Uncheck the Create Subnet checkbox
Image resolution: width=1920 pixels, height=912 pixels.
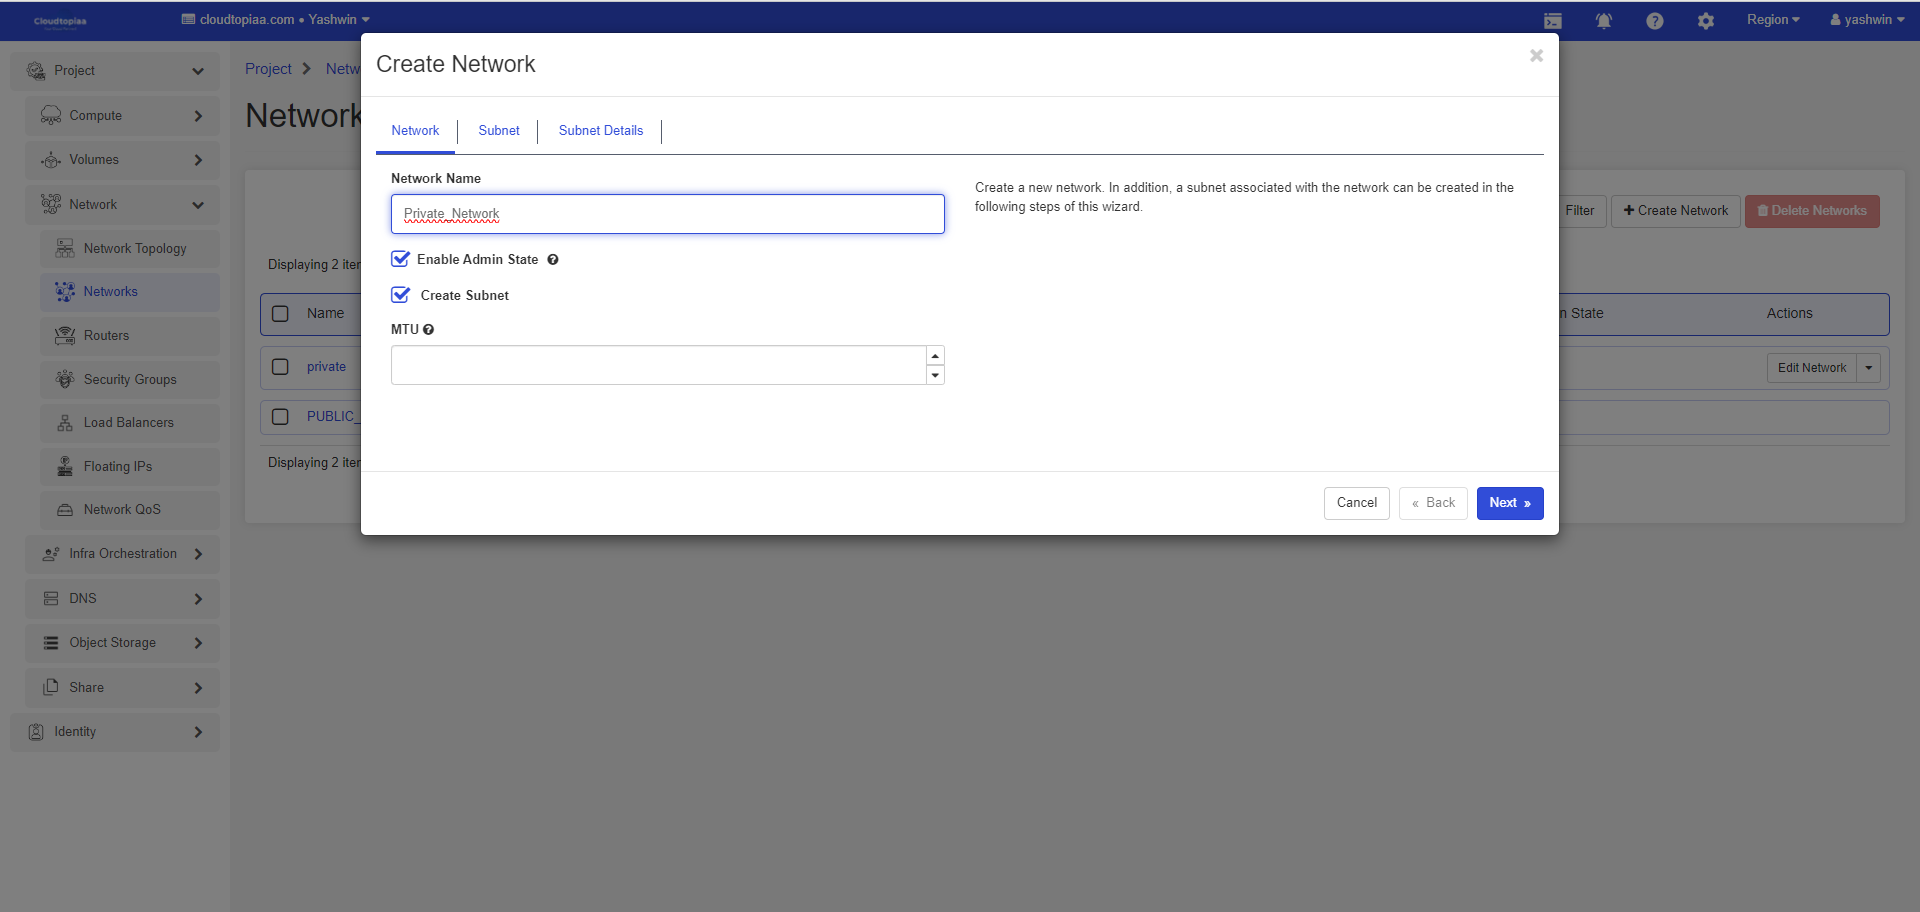click(401, 295)
